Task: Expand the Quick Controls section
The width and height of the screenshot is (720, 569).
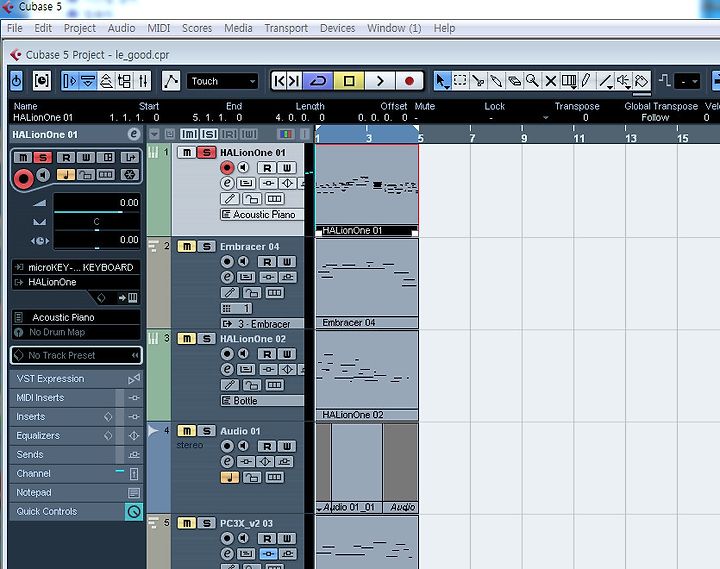Action: 76,511
